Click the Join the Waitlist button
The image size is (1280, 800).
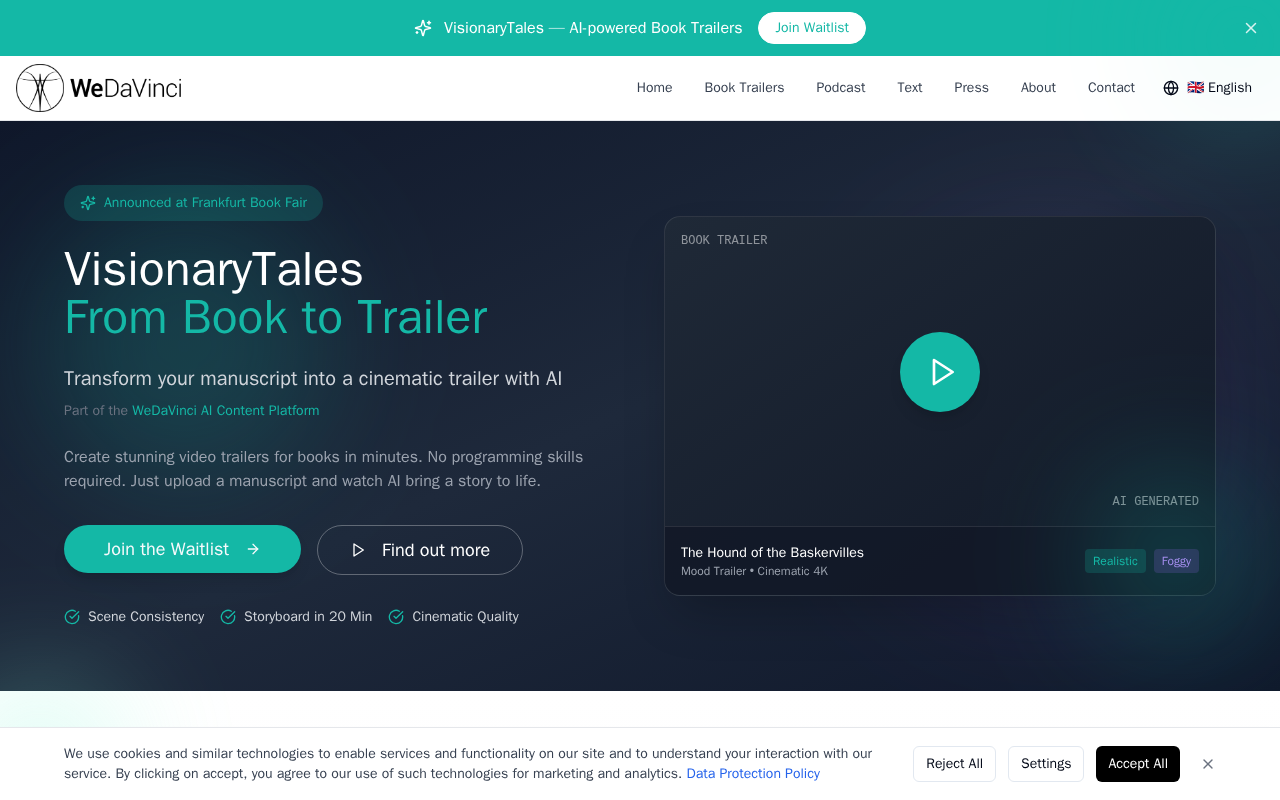[x=182, y=549]
